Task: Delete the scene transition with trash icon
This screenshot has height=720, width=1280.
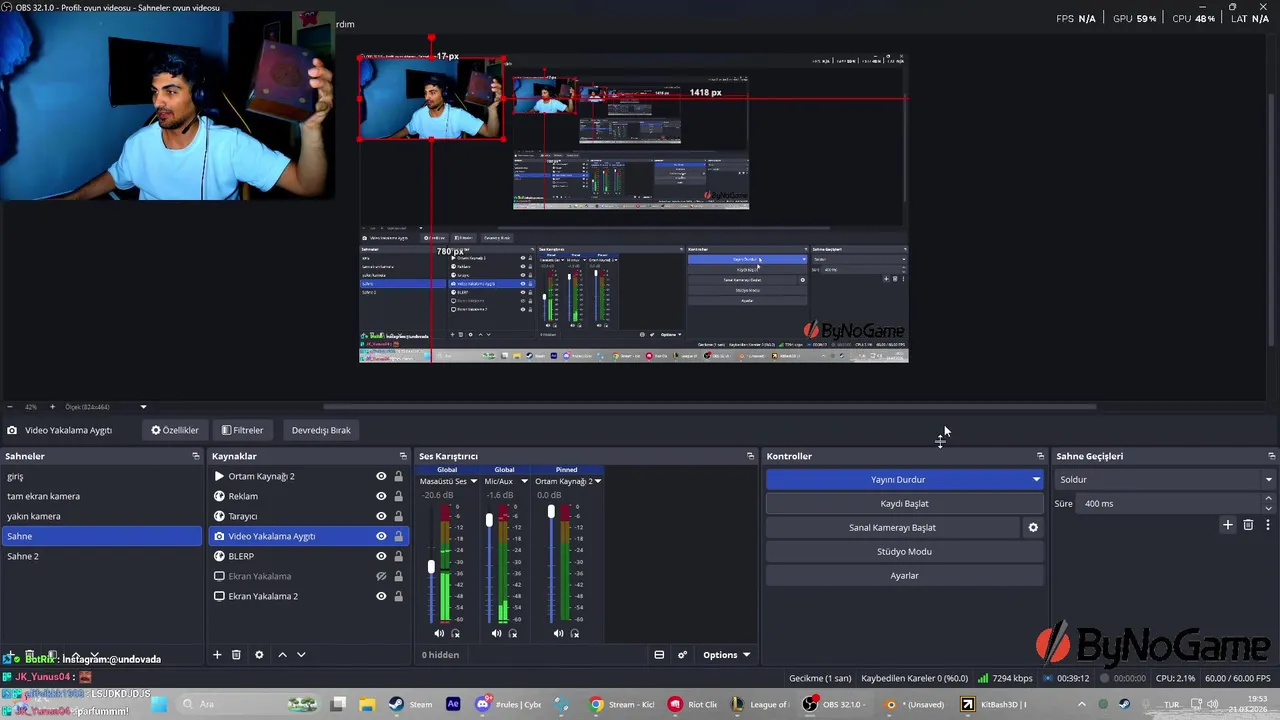Action: coord(1248,525)
